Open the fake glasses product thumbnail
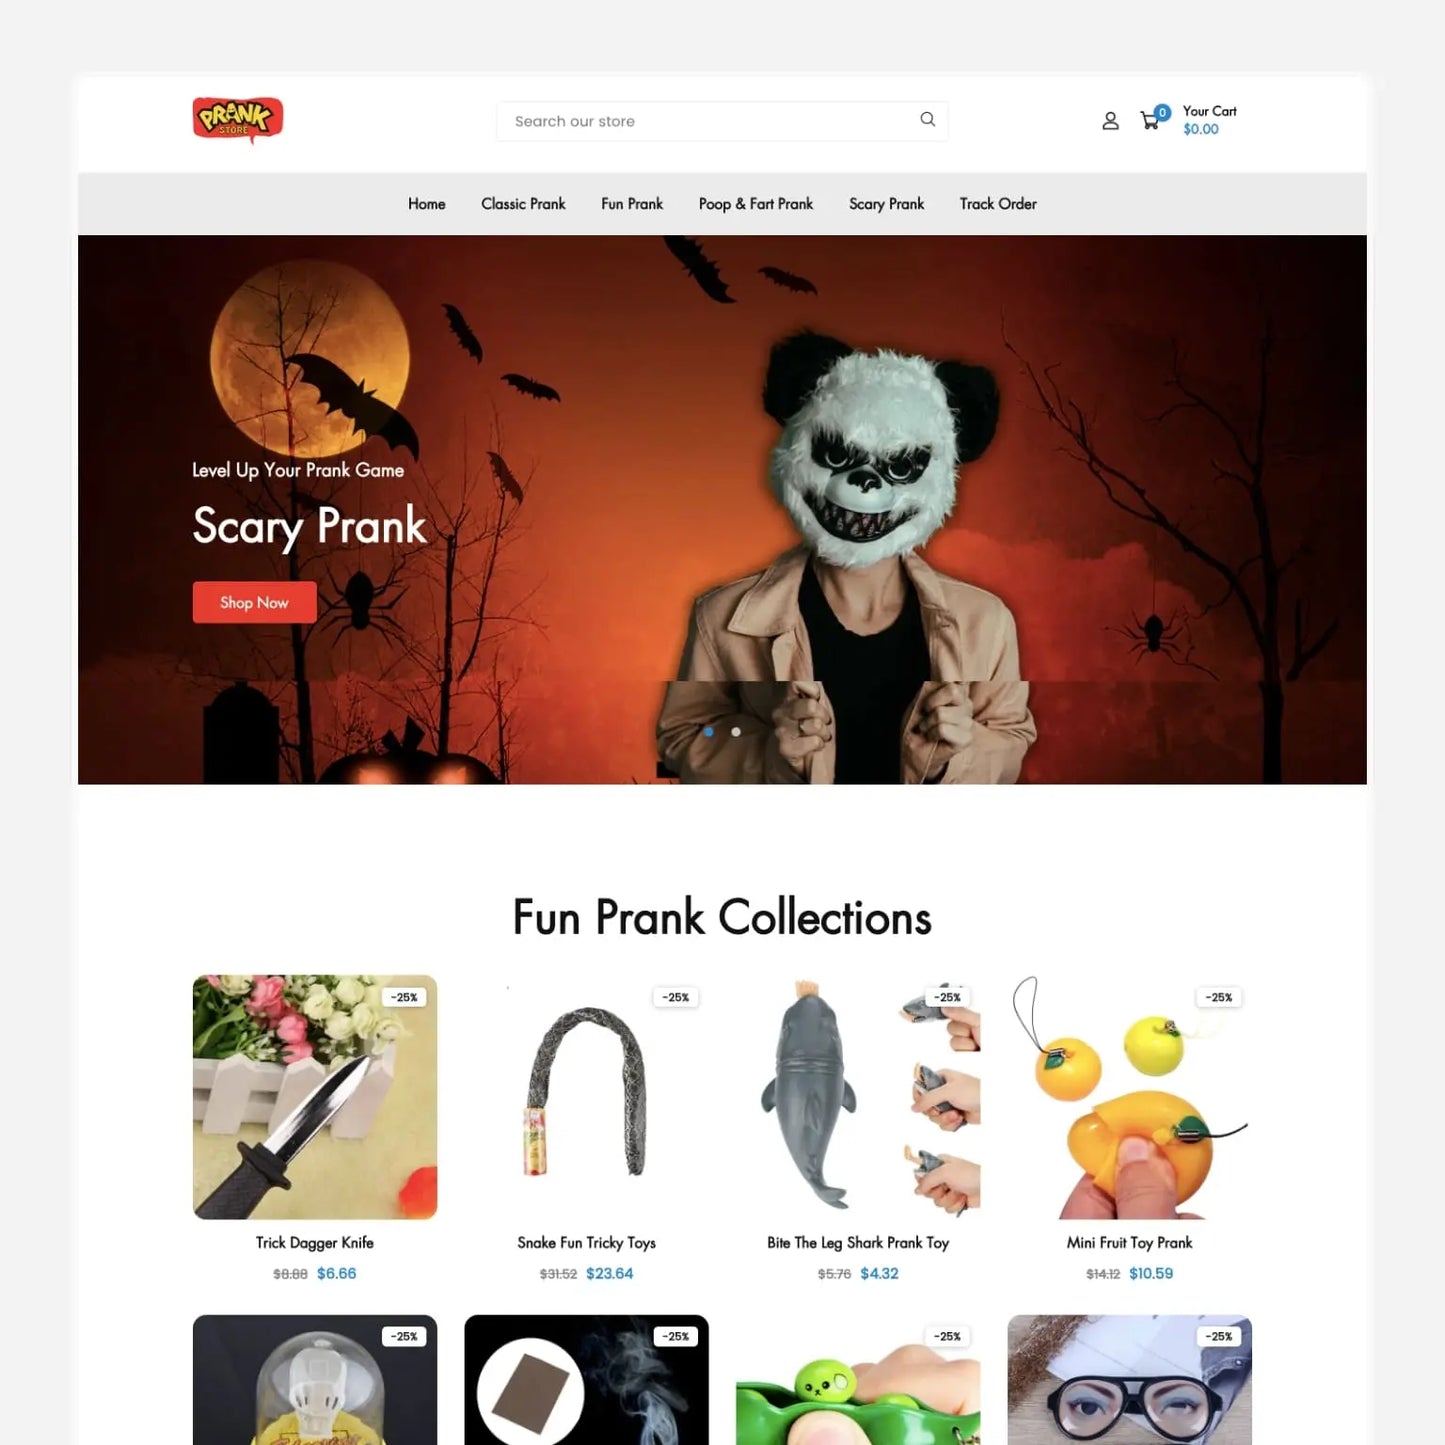 (1130, 1380)
